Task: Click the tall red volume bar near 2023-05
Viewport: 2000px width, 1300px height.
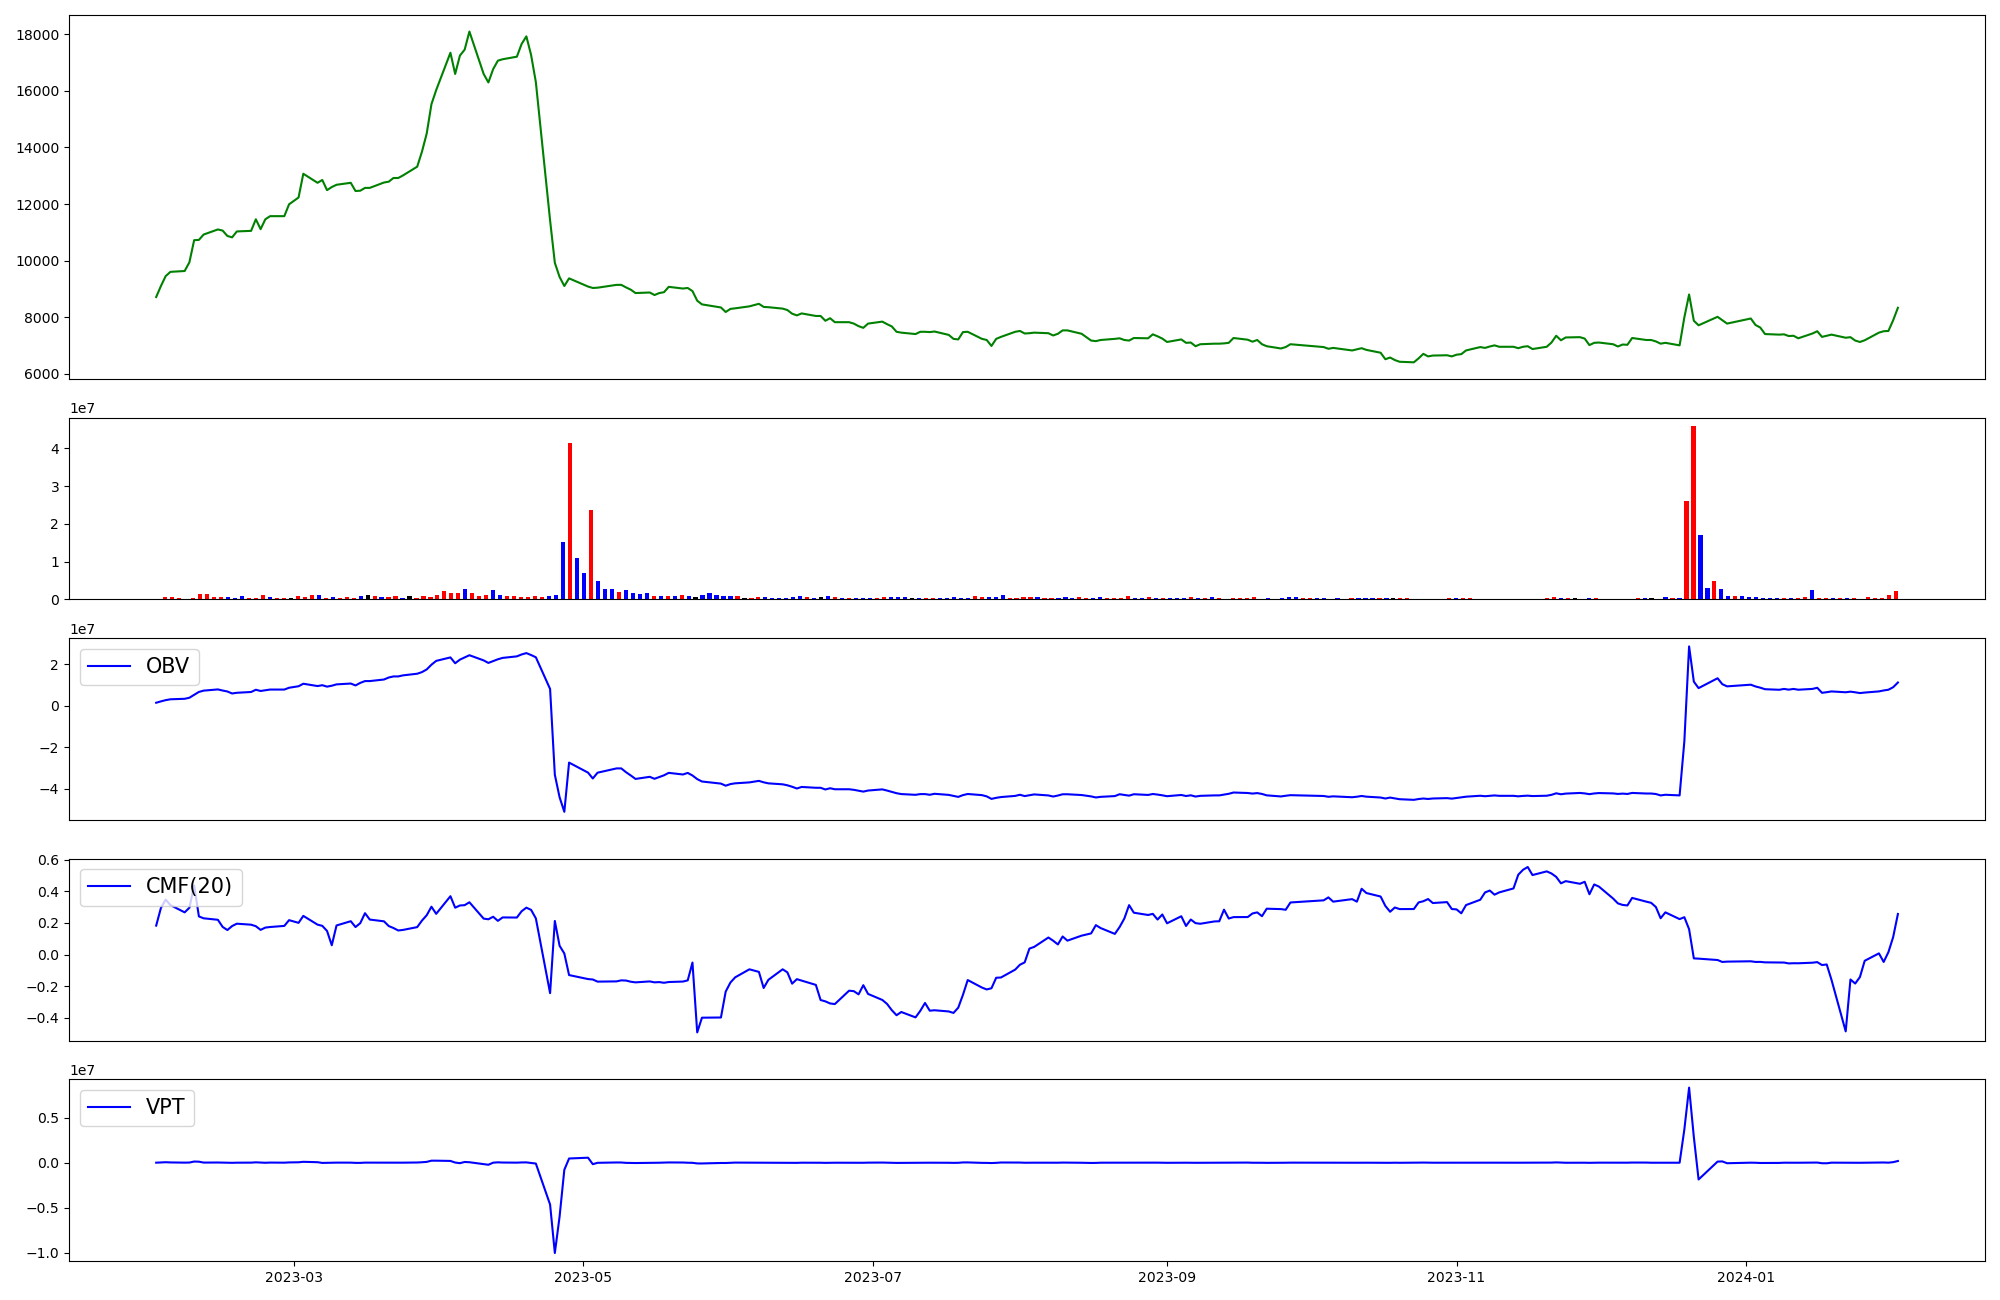Action: (570, 520)
